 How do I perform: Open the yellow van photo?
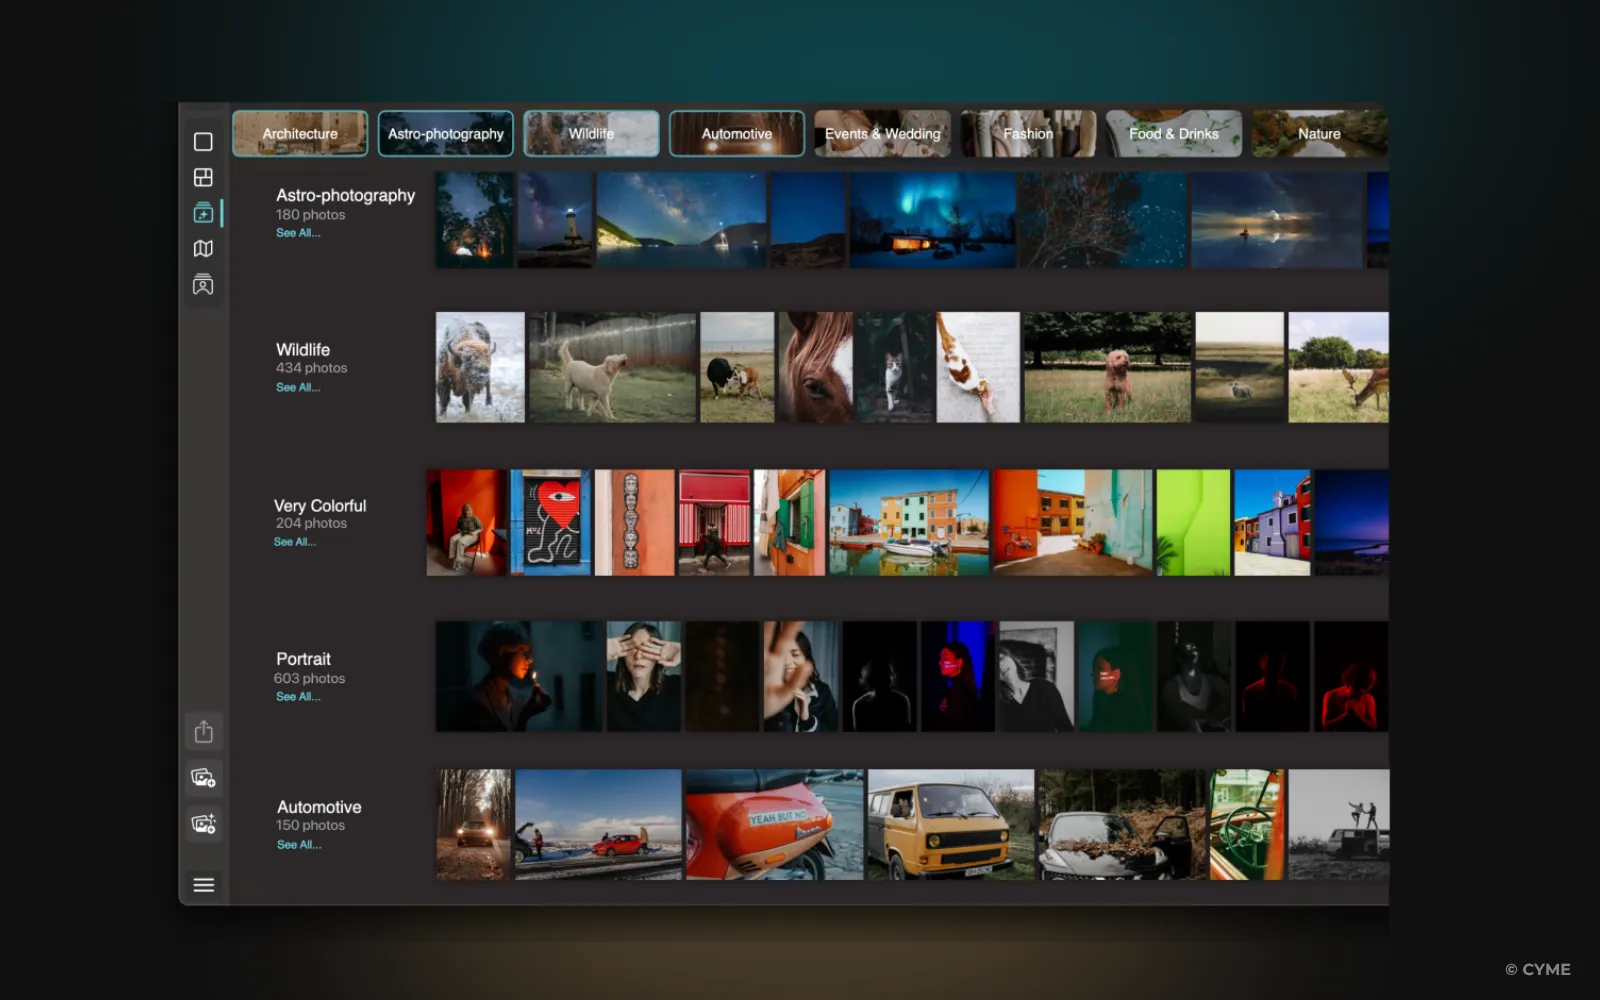point(951,824)
